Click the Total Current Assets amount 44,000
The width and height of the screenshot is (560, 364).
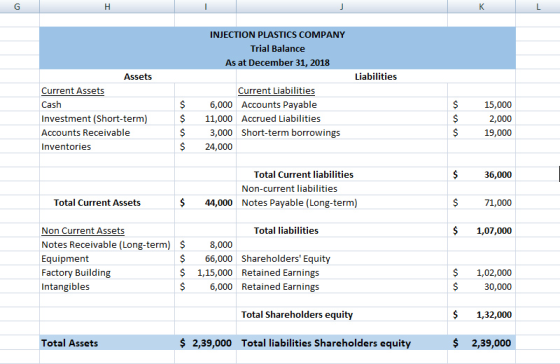pyautogui.click(x=205, y=203)
